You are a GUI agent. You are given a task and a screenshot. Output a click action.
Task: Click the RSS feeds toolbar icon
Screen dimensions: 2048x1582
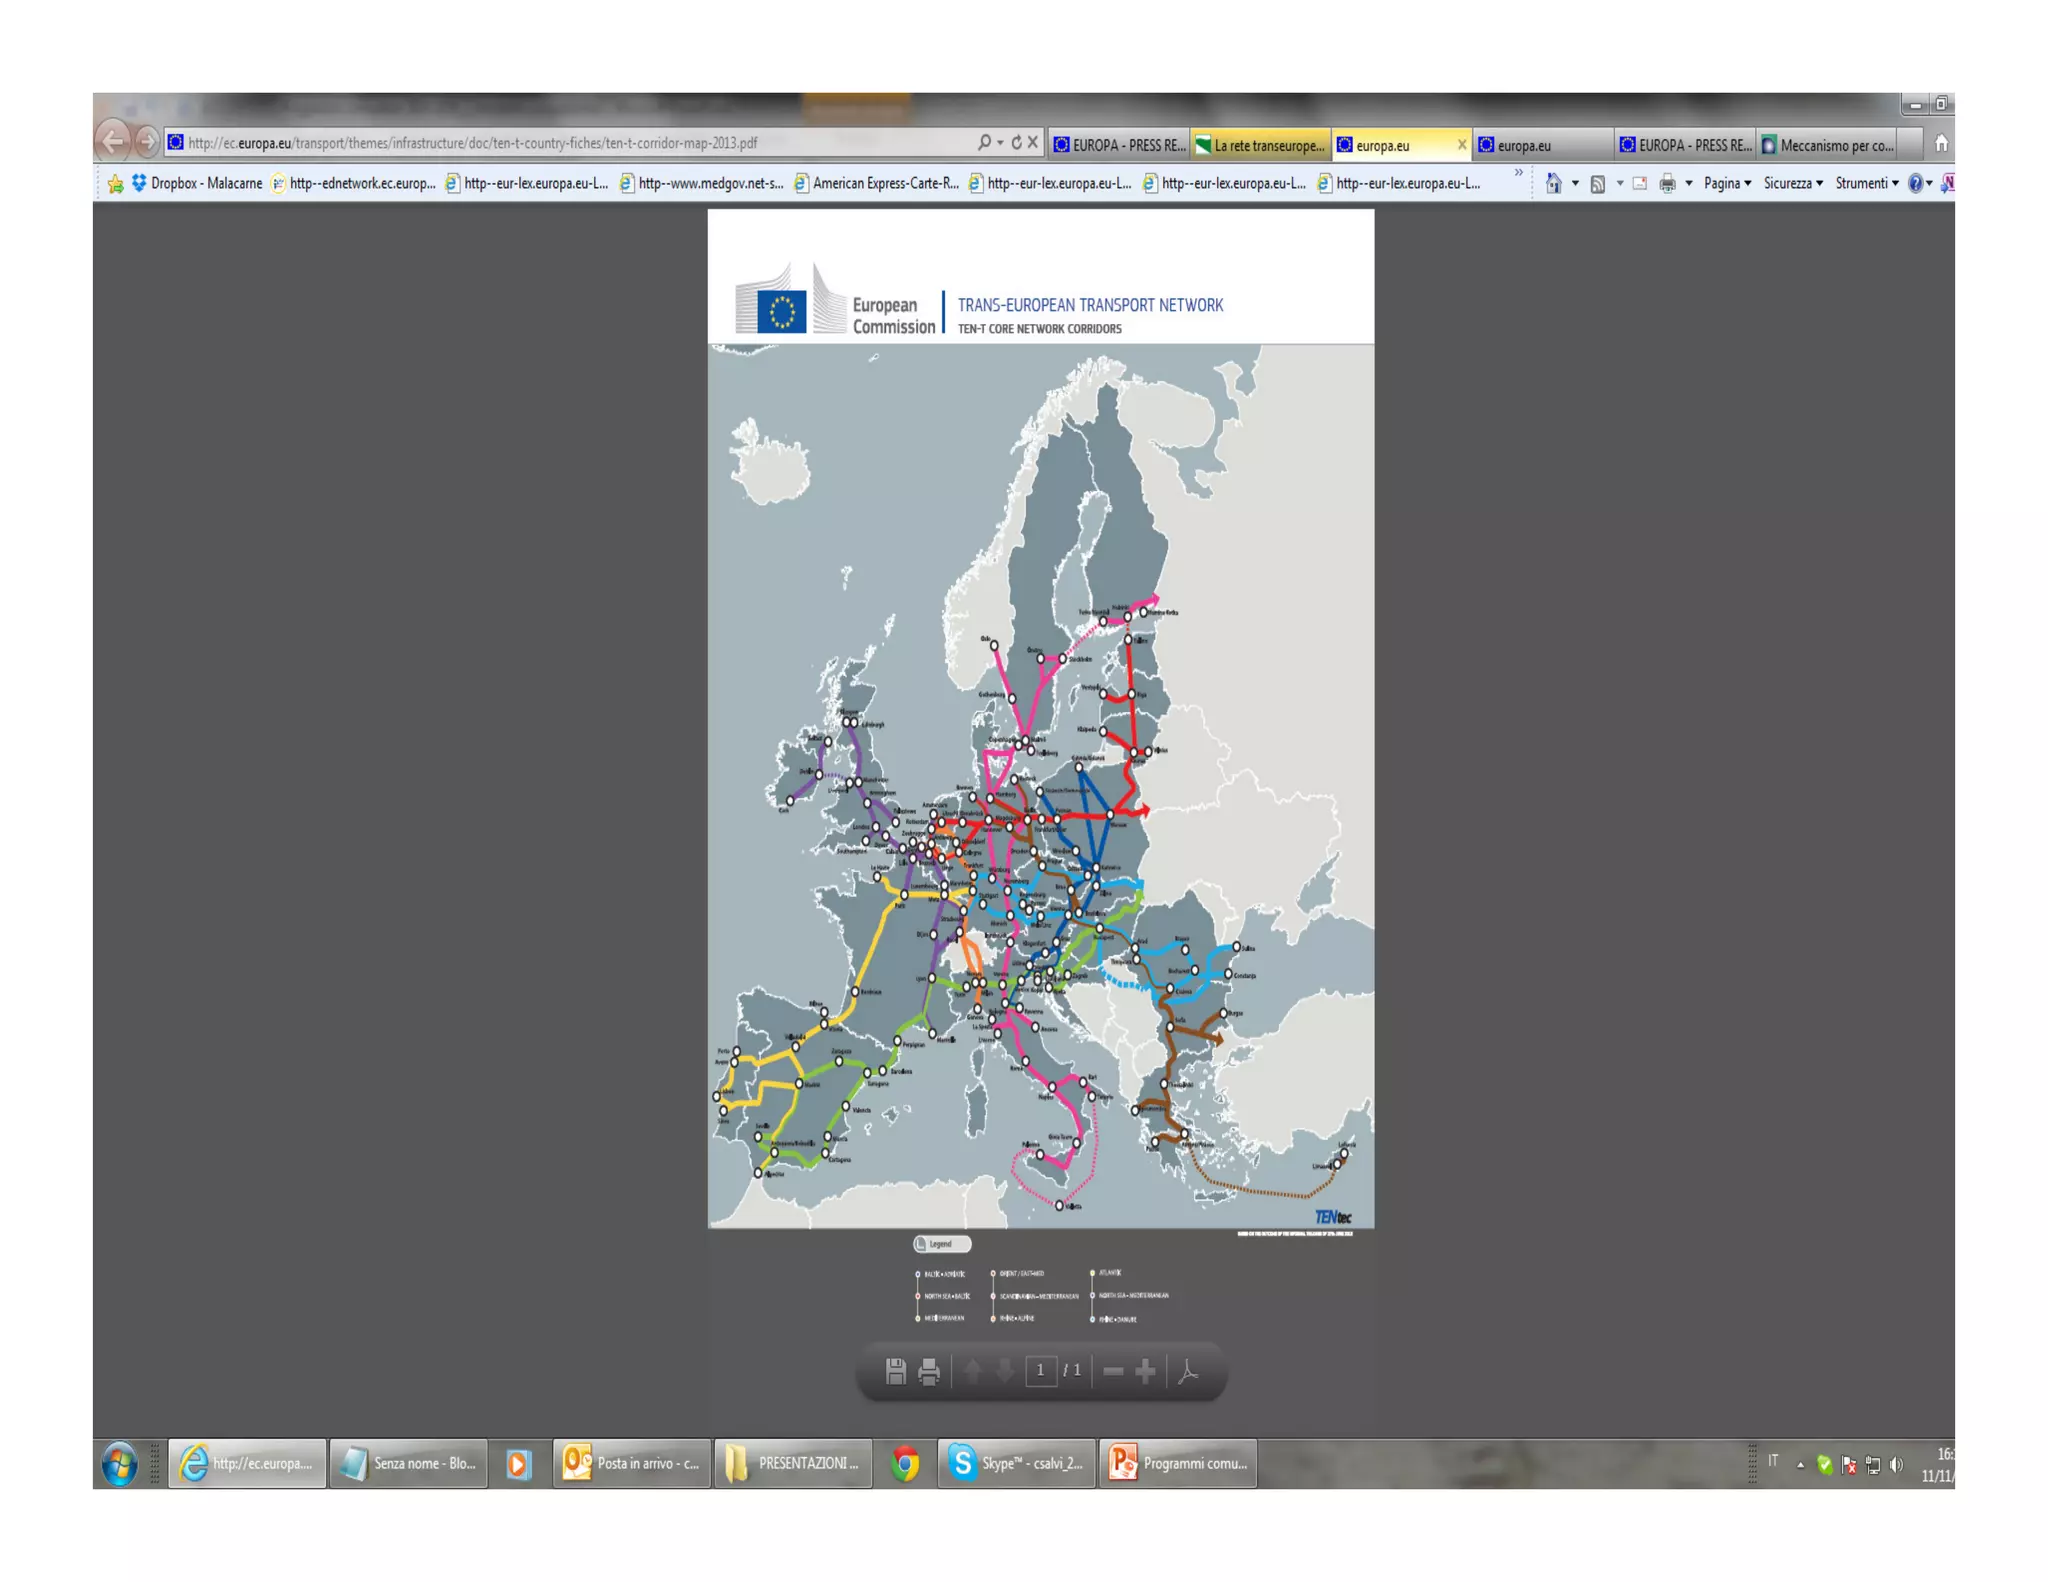point(1598,183)
